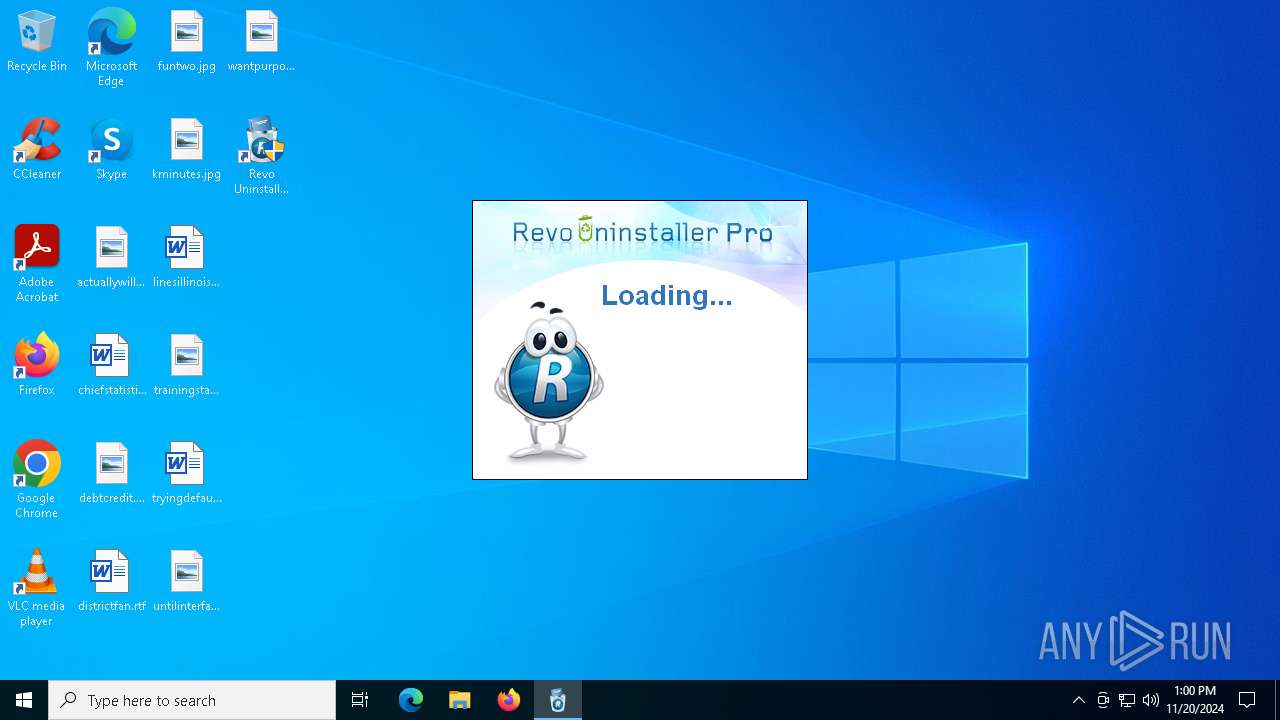Select the chiefstatisti... Word document
This screenshot has width=1280, height=720.
(111, 366)
